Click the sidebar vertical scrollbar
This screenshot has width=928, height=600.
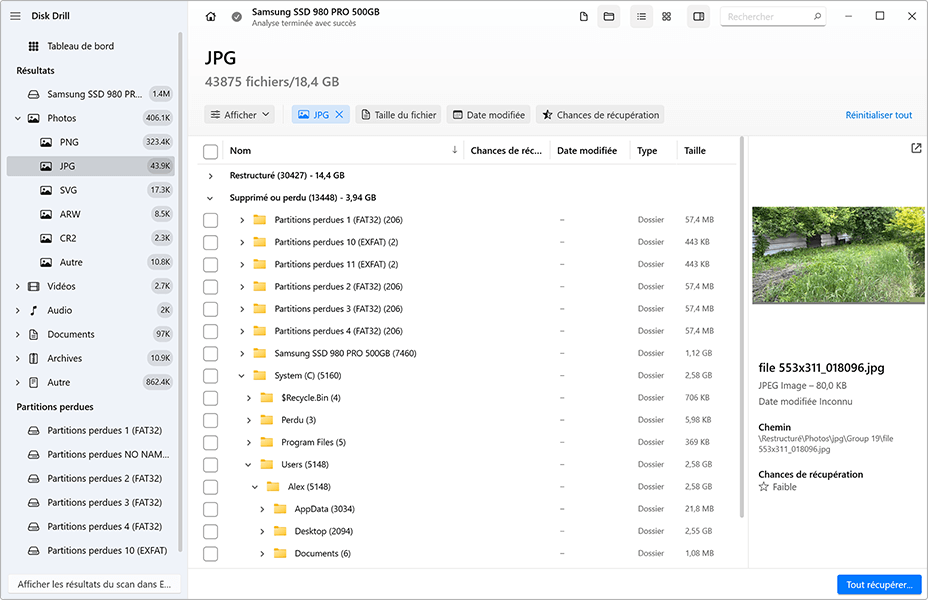(180, 293)
